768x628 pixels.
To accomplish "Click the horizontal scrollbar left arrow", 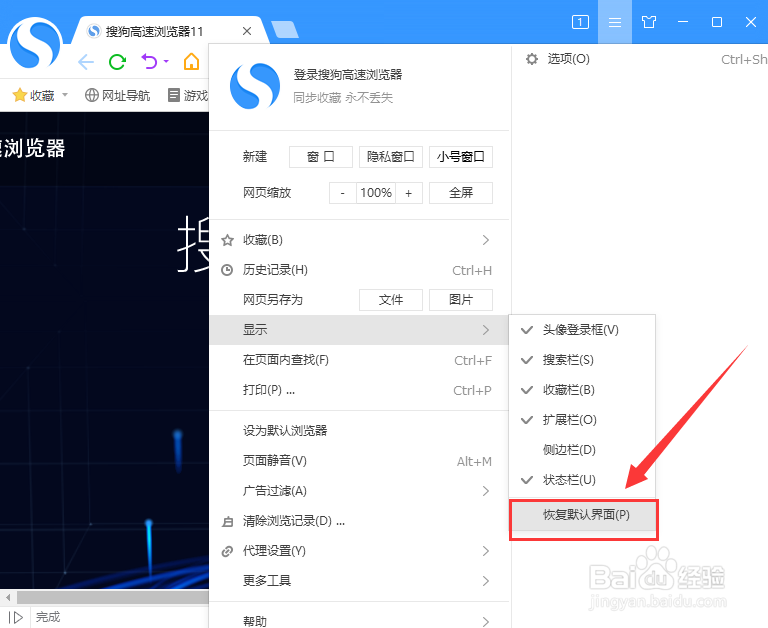I will 8,597.
